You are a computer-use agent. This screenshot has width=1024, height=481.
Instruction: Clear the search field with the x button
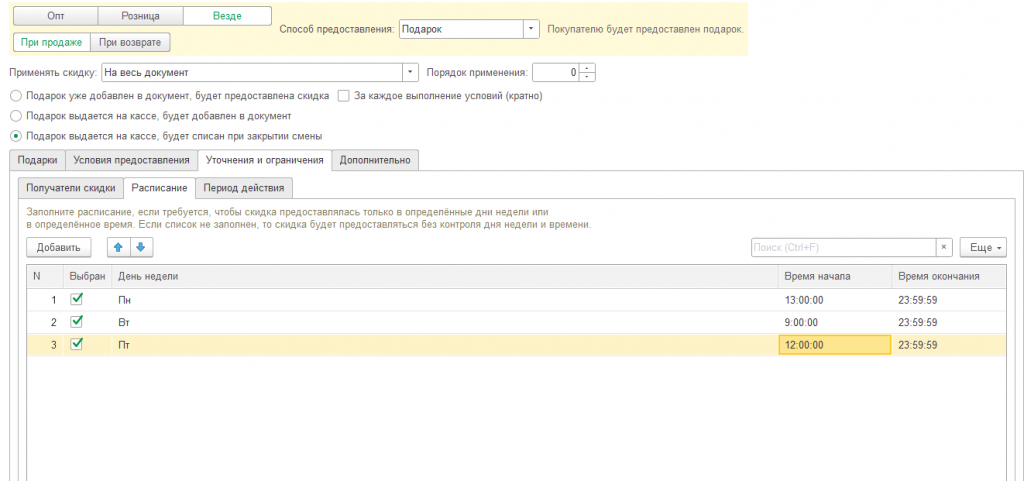944,247
